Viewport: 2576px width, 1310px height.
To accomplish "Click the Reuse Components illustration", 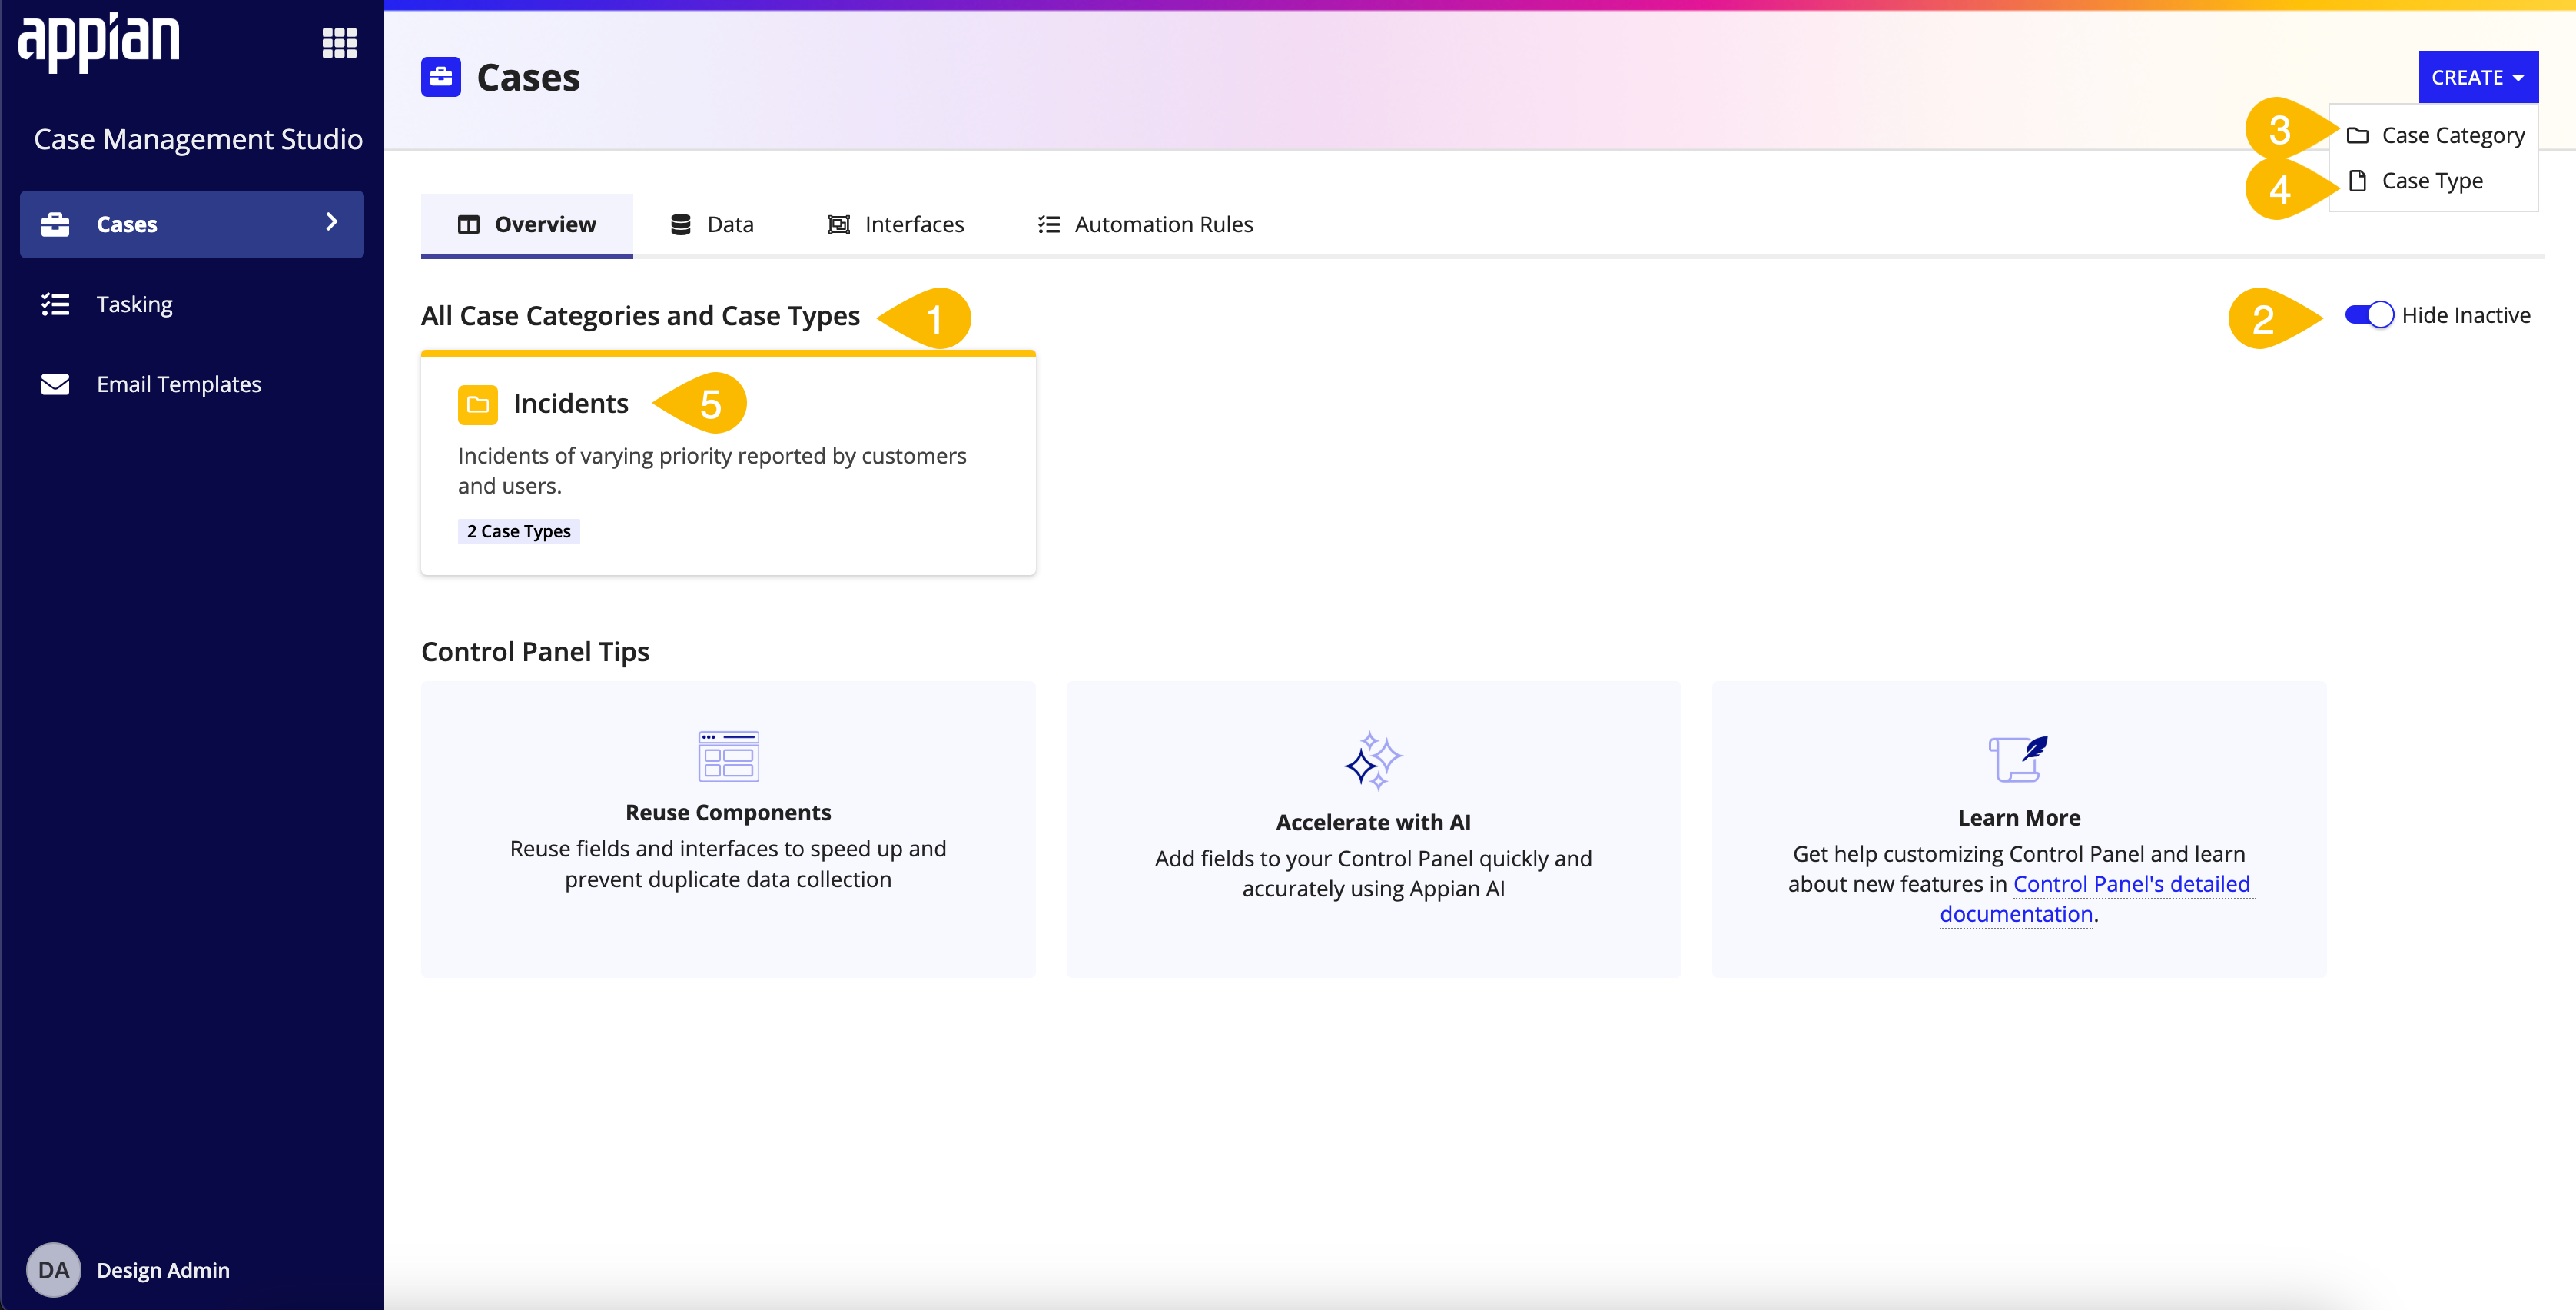I will (x=728, y=756).
